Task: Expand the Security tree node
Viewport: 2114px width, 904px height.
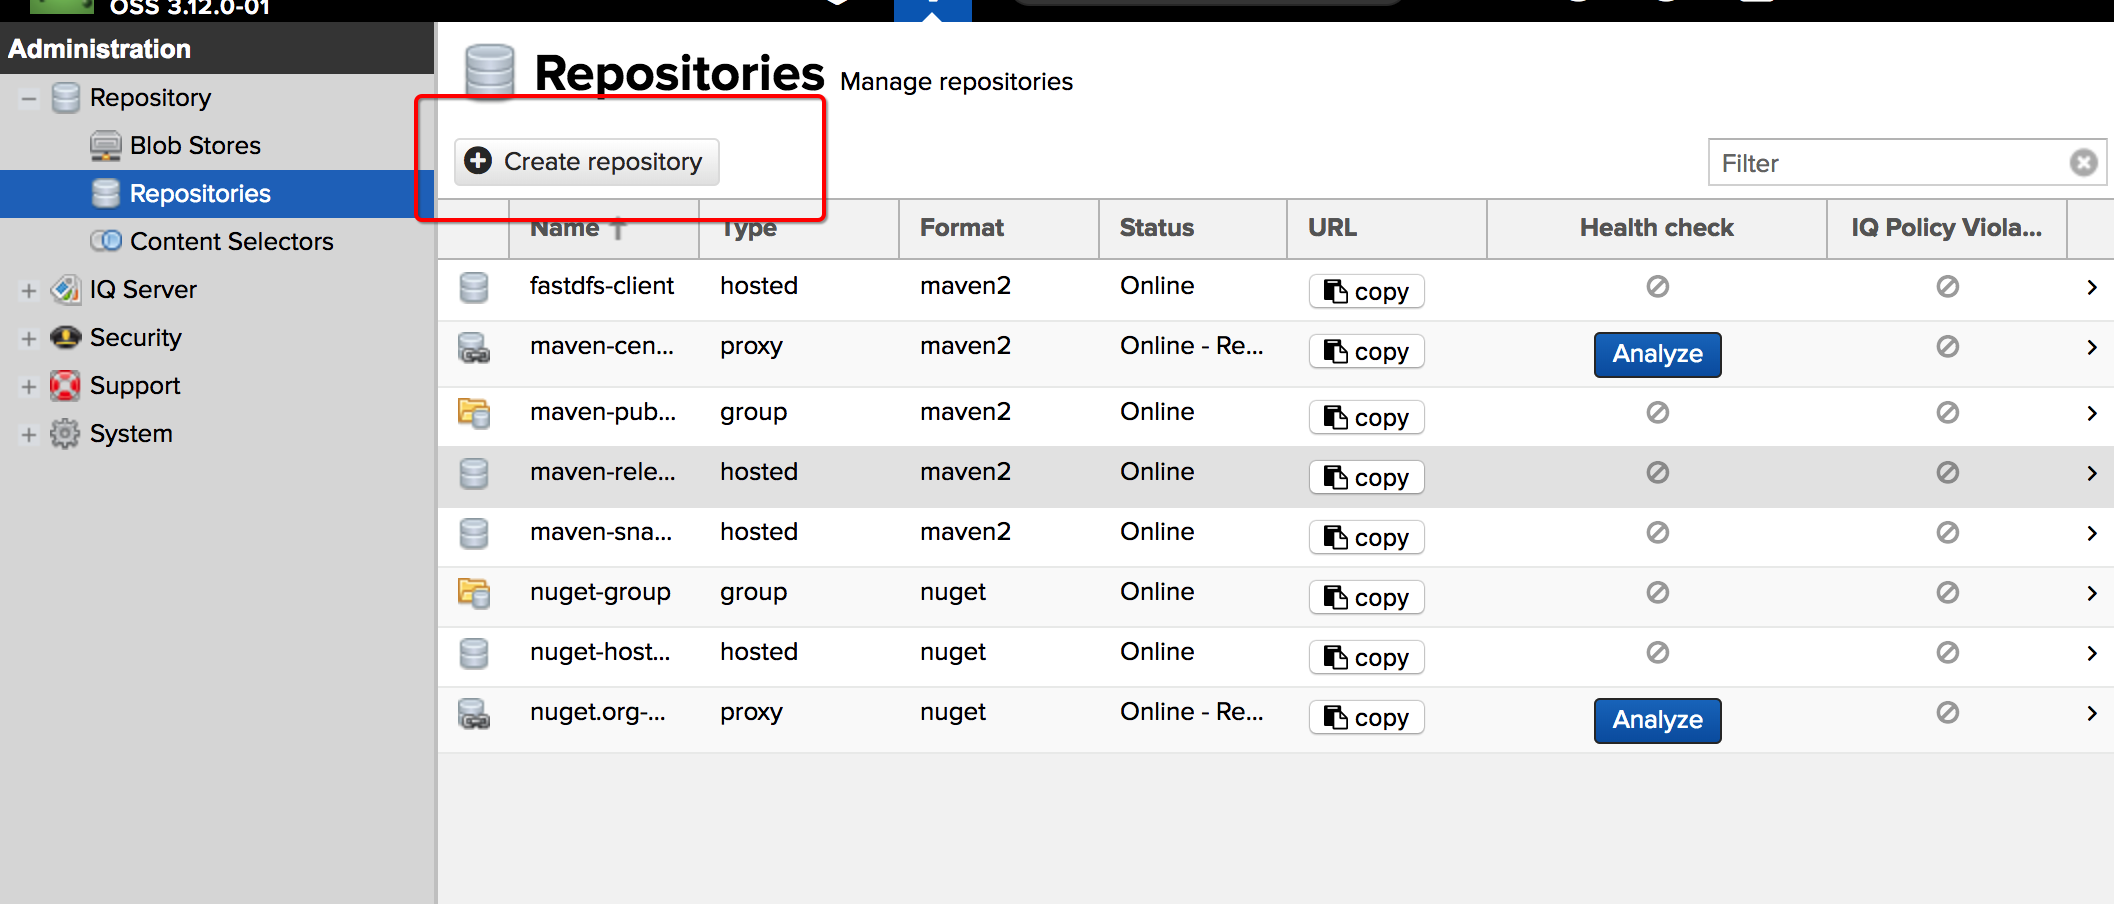Action: click(29, 338)
